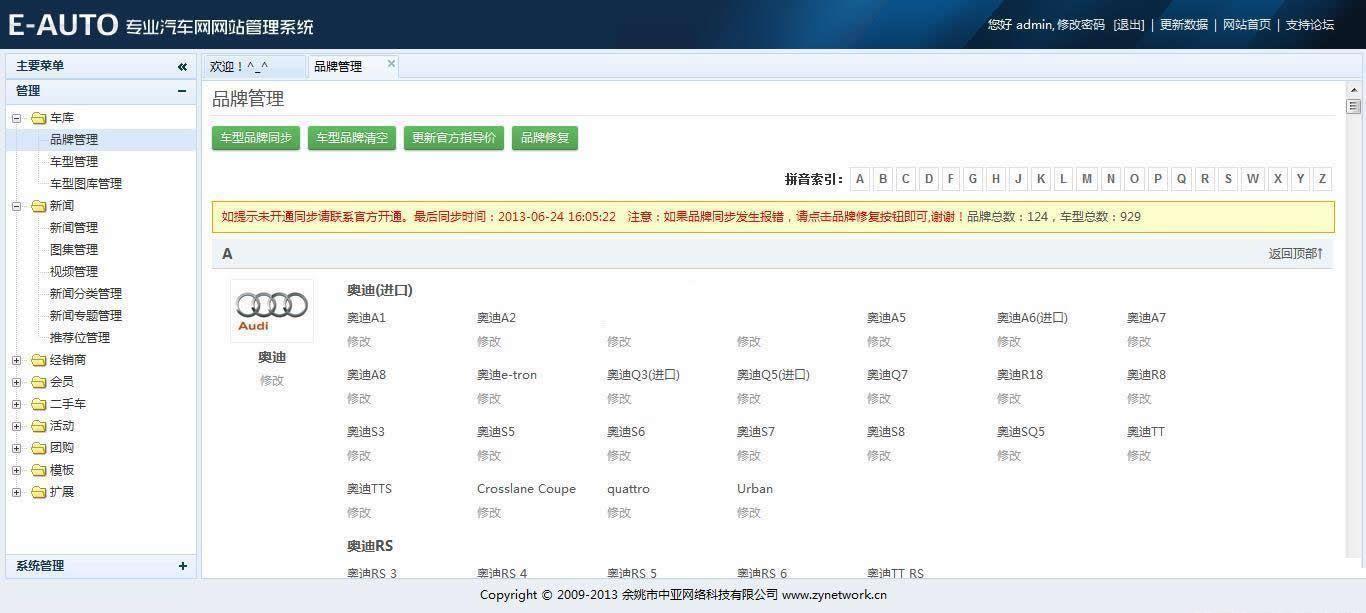
Task: Click 修改 under 奥迪Q7
Action: (x=879, y=399)
